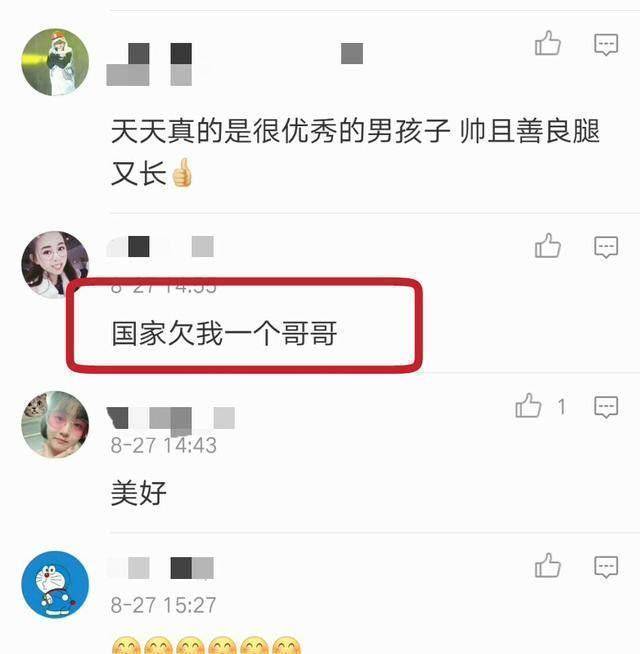Reply to the 8-27 15:27 comment
640x654 pixels.
606,567
